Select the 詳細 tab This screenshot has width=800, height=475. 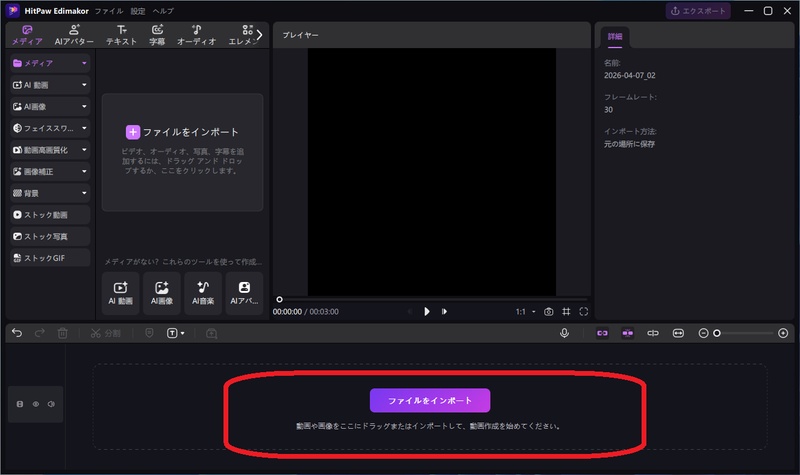point(615,37)
